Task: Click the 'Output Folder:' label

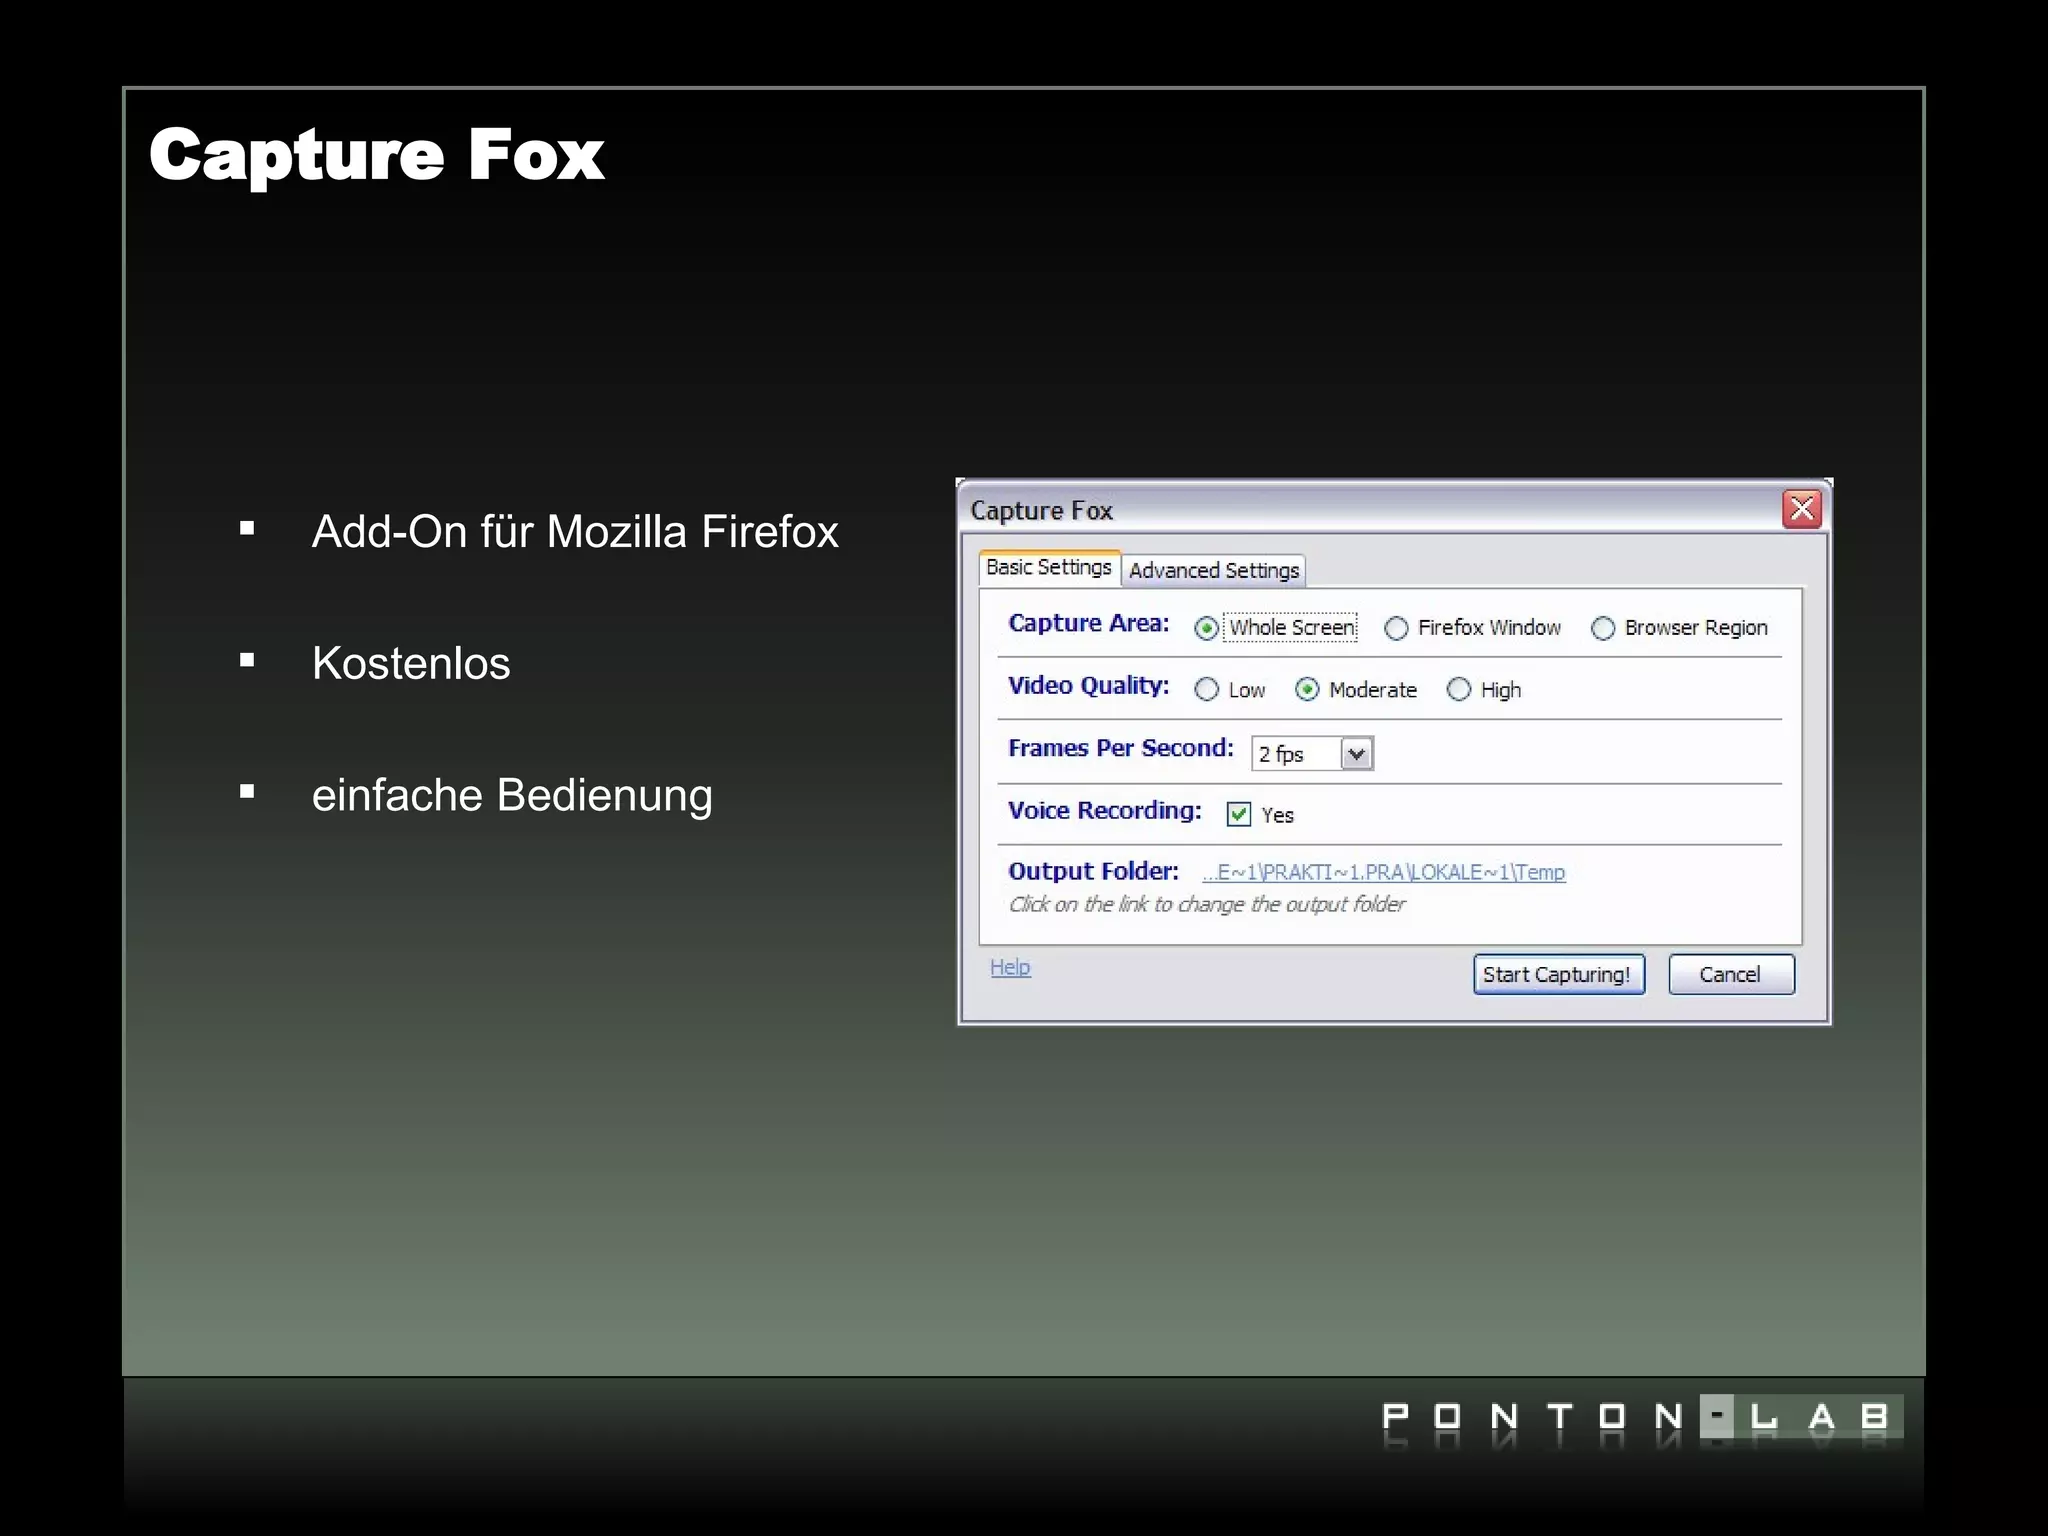Action: click(x=1093, y=871)
